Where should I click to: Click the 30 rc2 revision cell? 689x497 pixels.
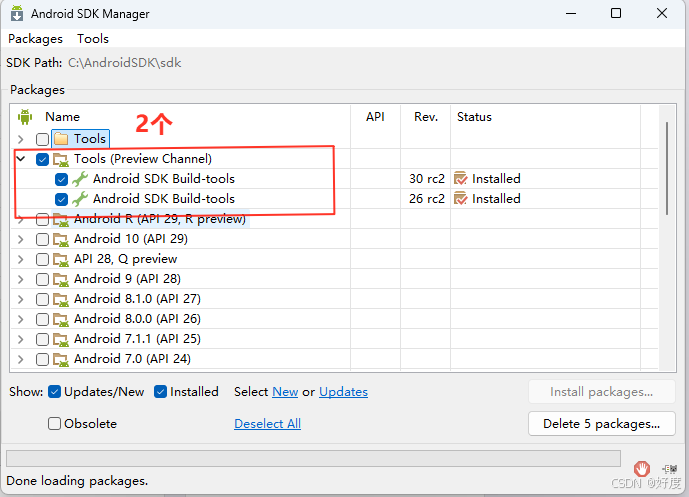point(427,179)
